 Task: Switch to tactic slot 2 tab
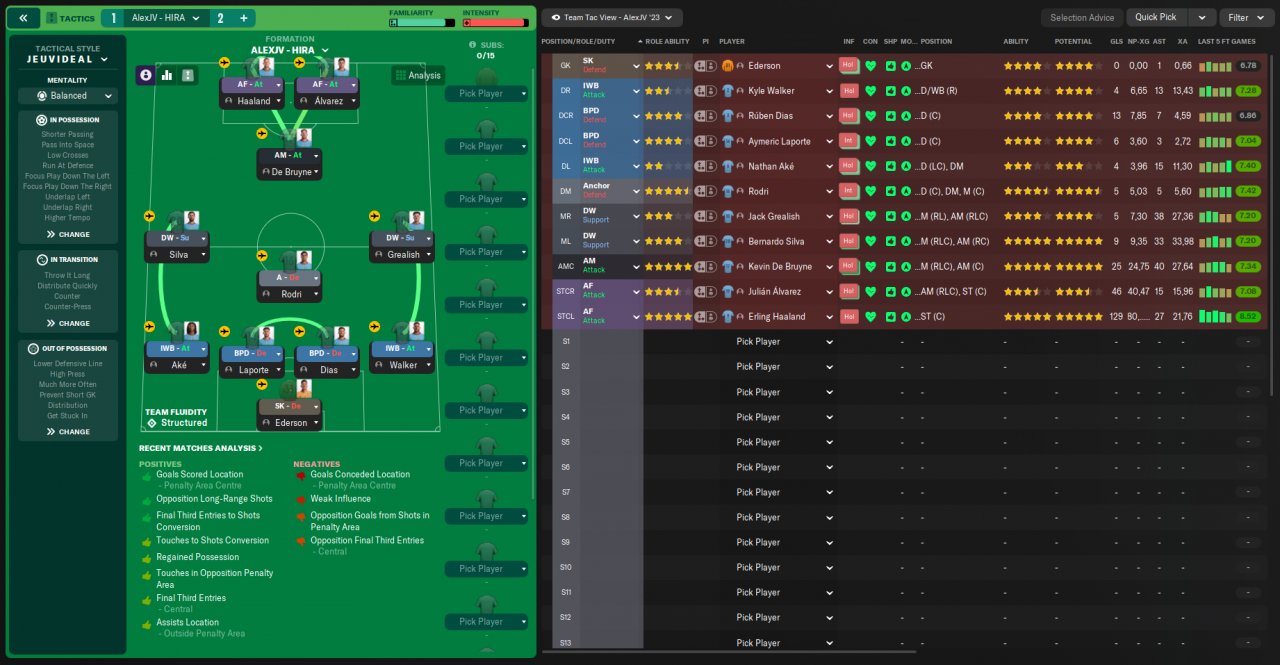coord(220,18)
